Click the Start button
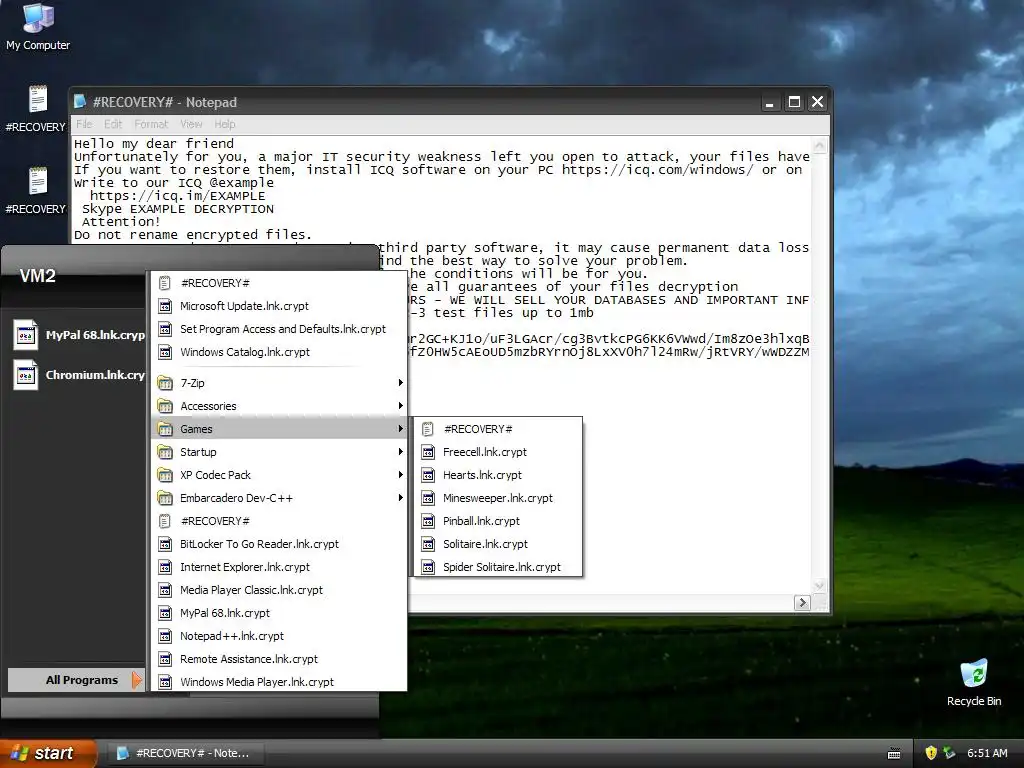The height and width of the screenshot is (768, 1024). [x=47, y=753]
